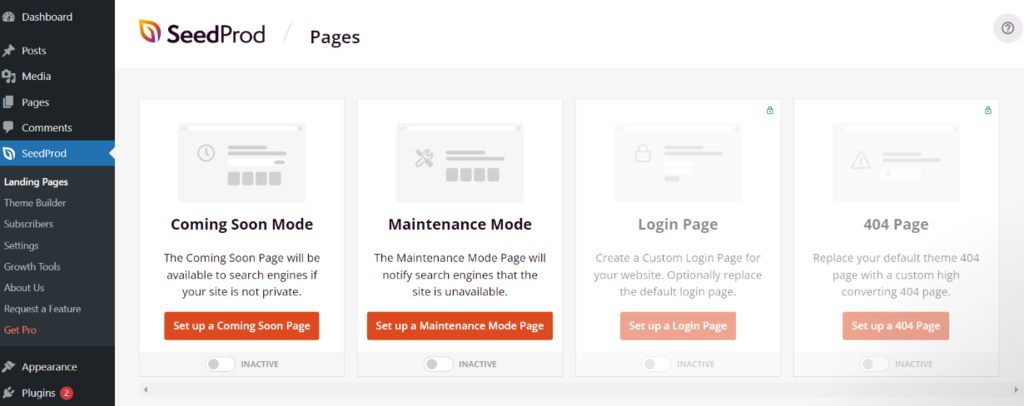Click the horizontal scrollbar track
This screenshot has height=406, width=1024.
[581, 390]
